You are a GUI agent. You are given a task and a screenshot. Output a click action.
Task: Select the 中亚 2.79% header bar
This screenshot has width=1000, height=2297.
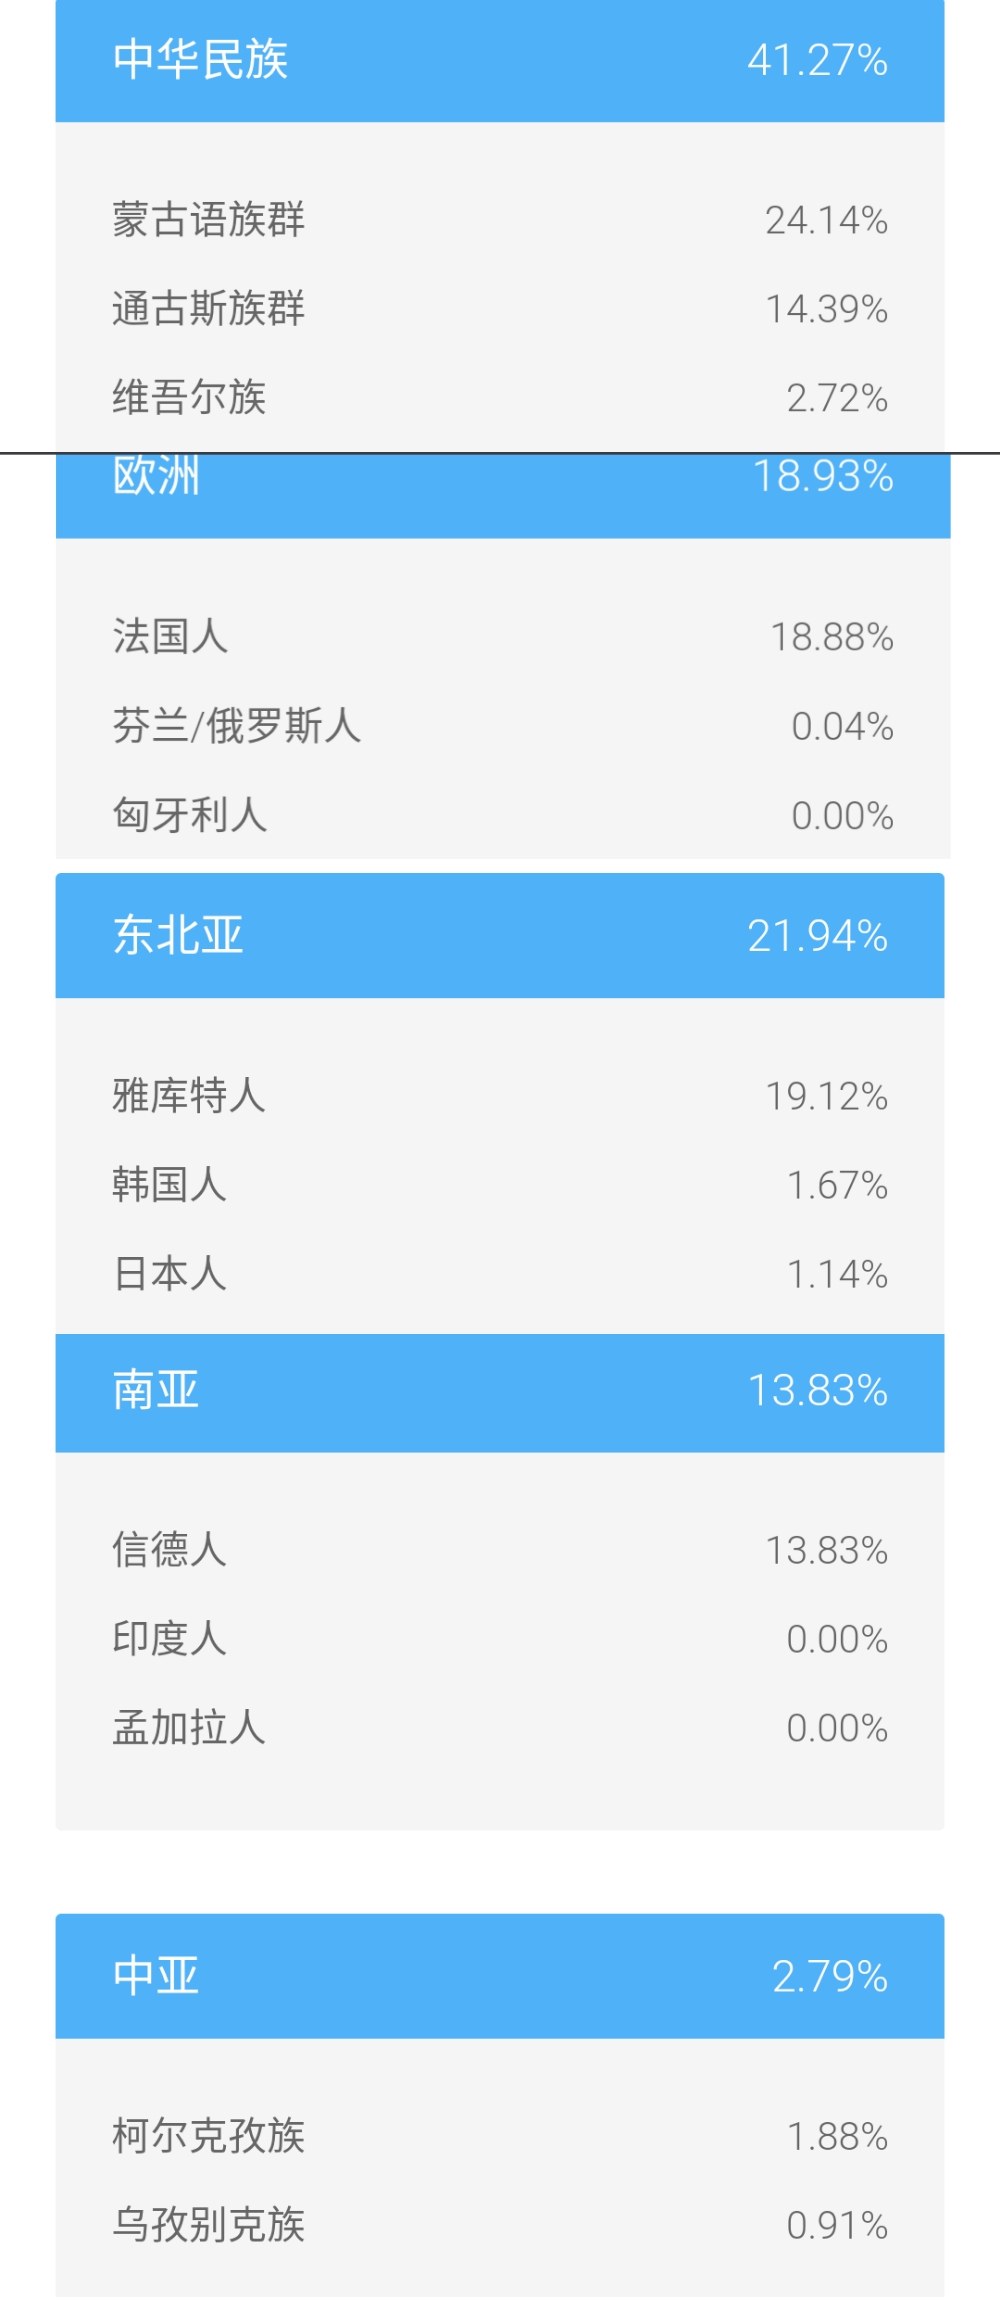500,1976
